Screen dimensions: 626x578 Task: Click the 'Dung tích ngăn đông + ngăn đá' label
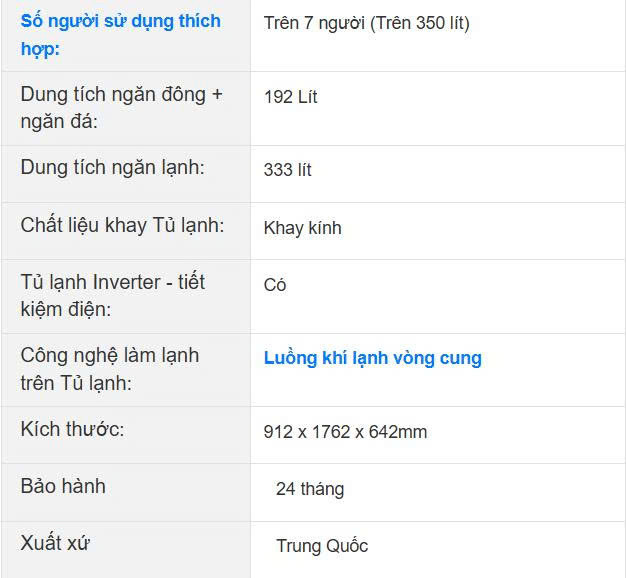pyautogui.click(x=121, y=107)
